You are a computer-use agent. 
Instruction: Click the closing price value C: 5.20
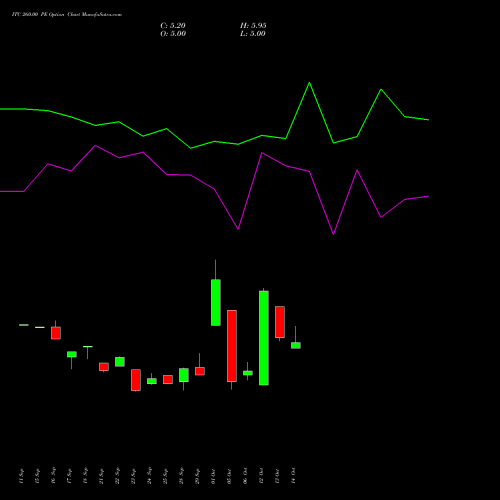click(173, 26)
